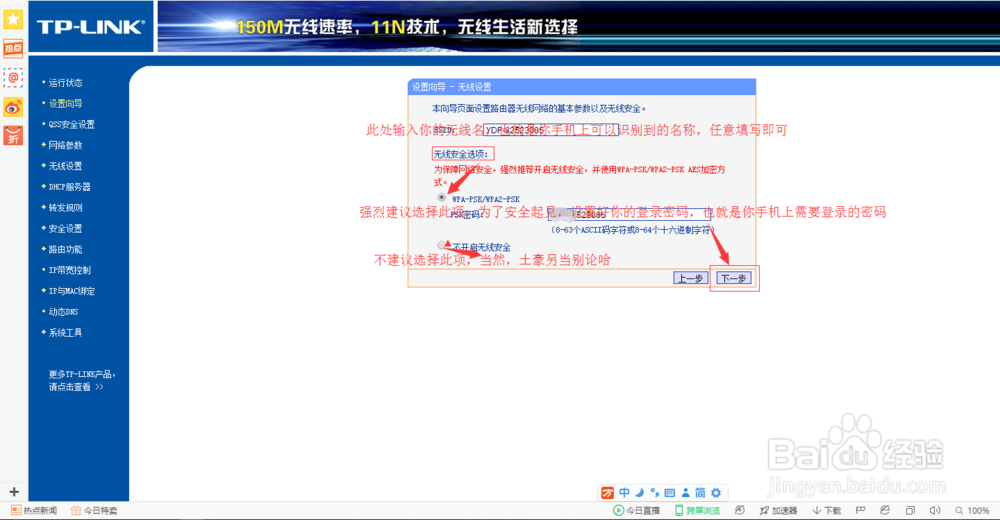1000x520 pixels.
Task: Click the 下一步 next step button
Action: tap(734, 278)
